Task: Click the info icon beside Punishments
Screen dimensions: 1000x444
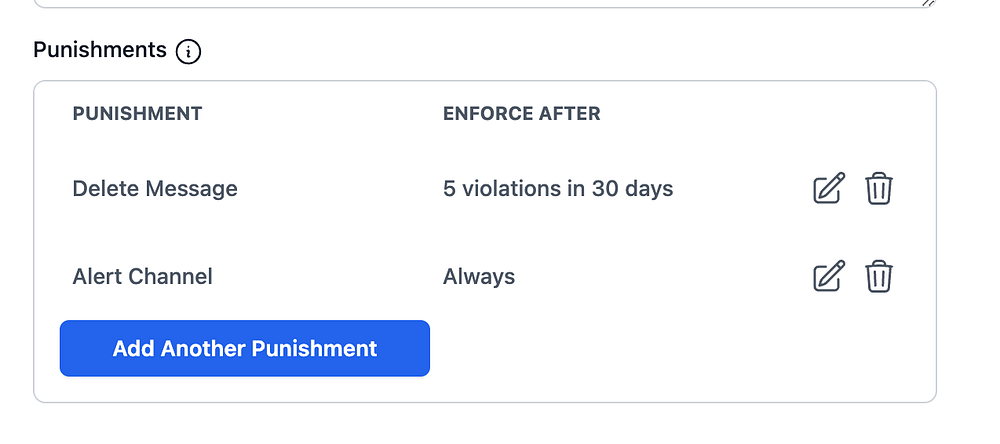Action: coord(188,51)
